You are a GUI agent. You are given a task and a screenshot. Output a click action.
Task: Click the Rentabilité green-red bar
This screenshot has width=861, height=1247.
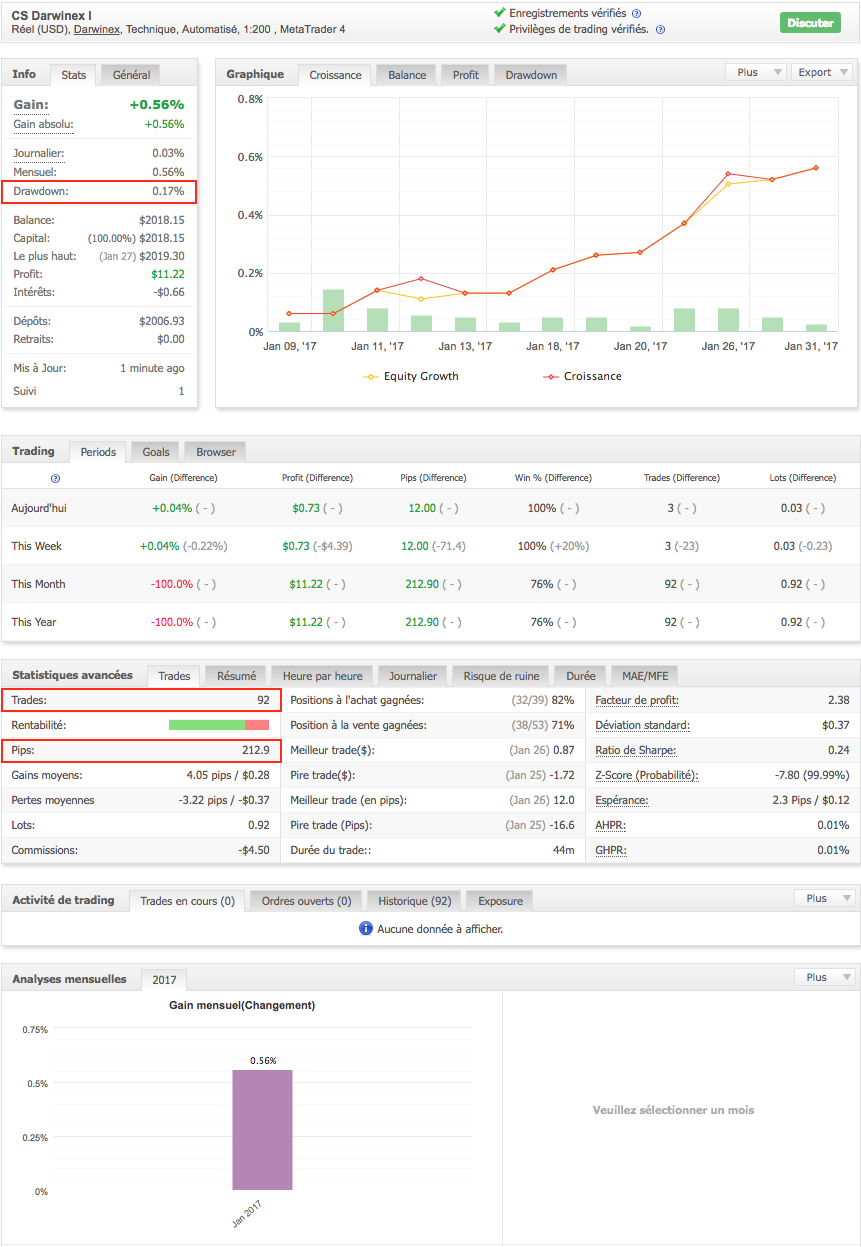[218, 724]
